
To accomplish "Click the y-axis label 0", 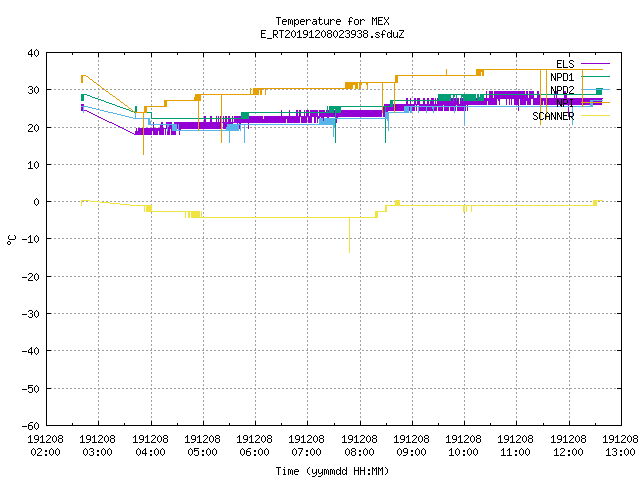I will 37,202.
